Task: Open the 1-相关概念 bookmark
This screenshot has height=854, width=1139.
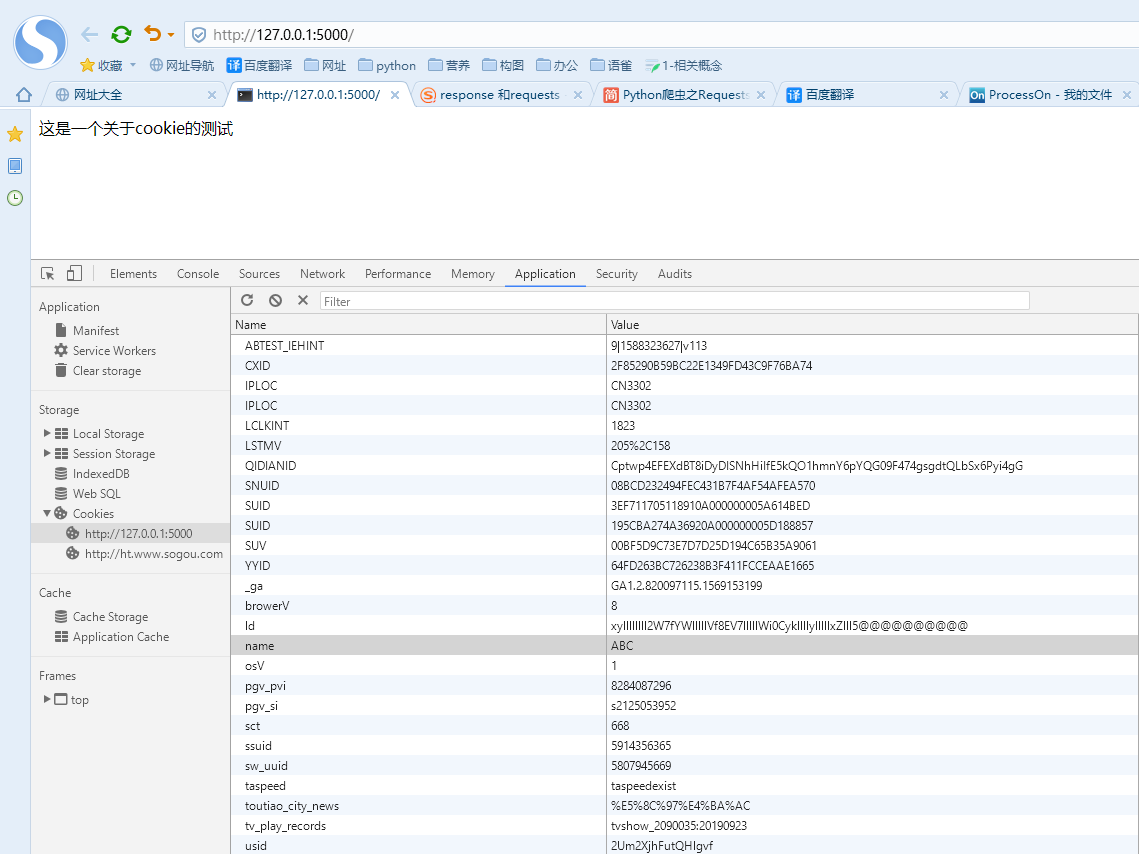Action: click(684, 65)
